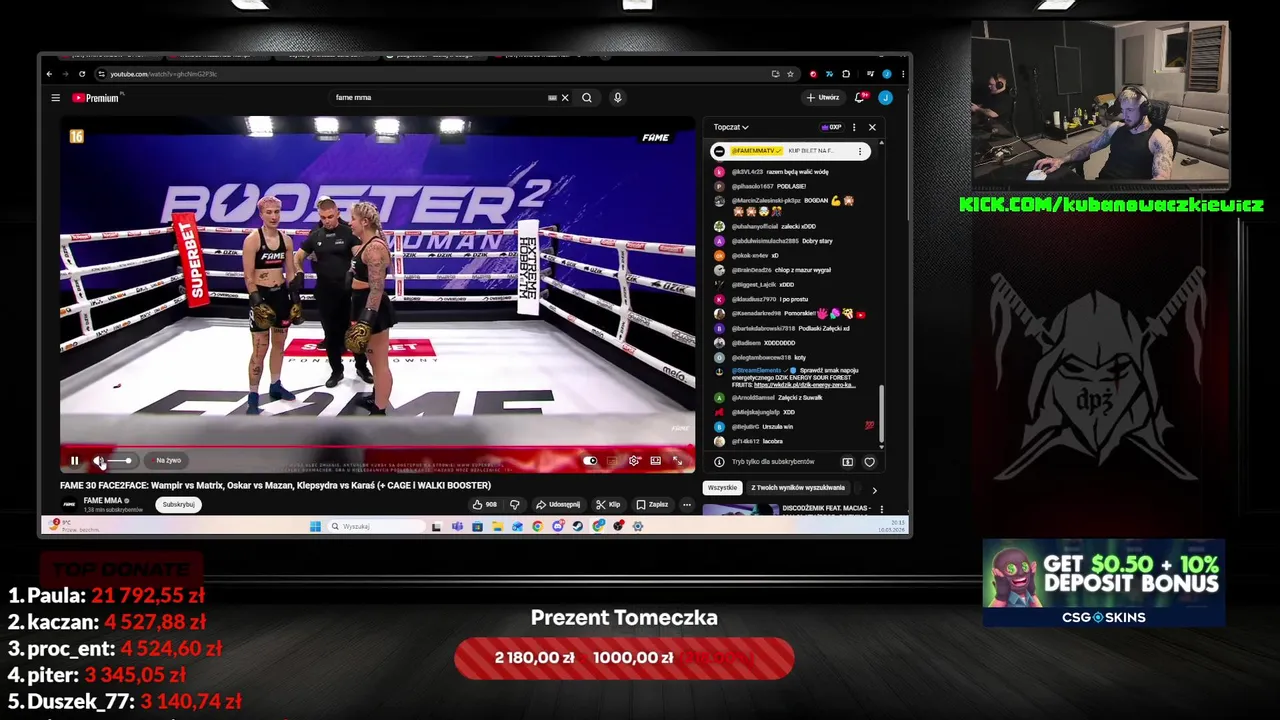Save video with Zapisz button
1280x720 pixels.
[x=652, y=505]
